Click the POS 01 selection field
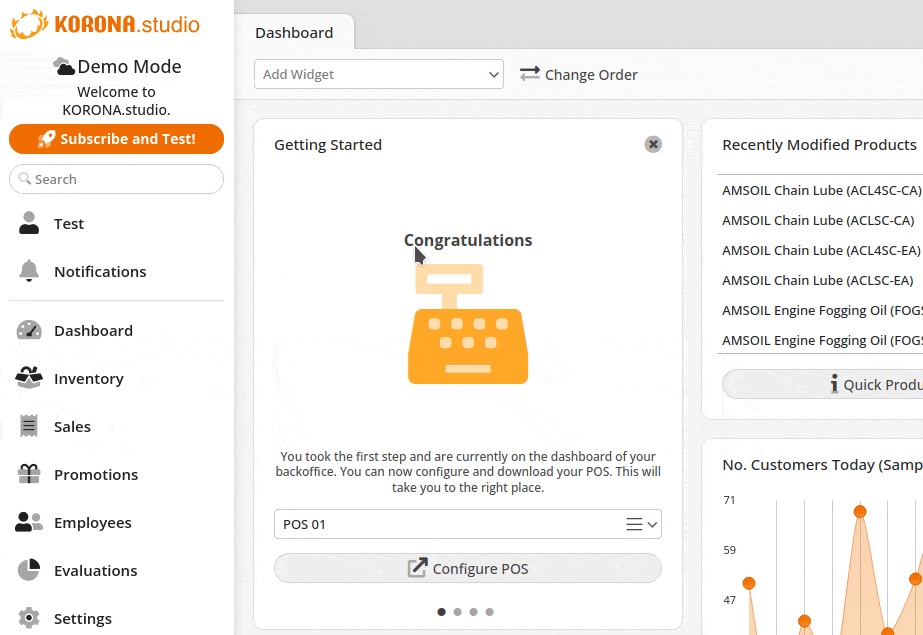The width and height of the screenshot is (923, 635). tap(468, 524)
